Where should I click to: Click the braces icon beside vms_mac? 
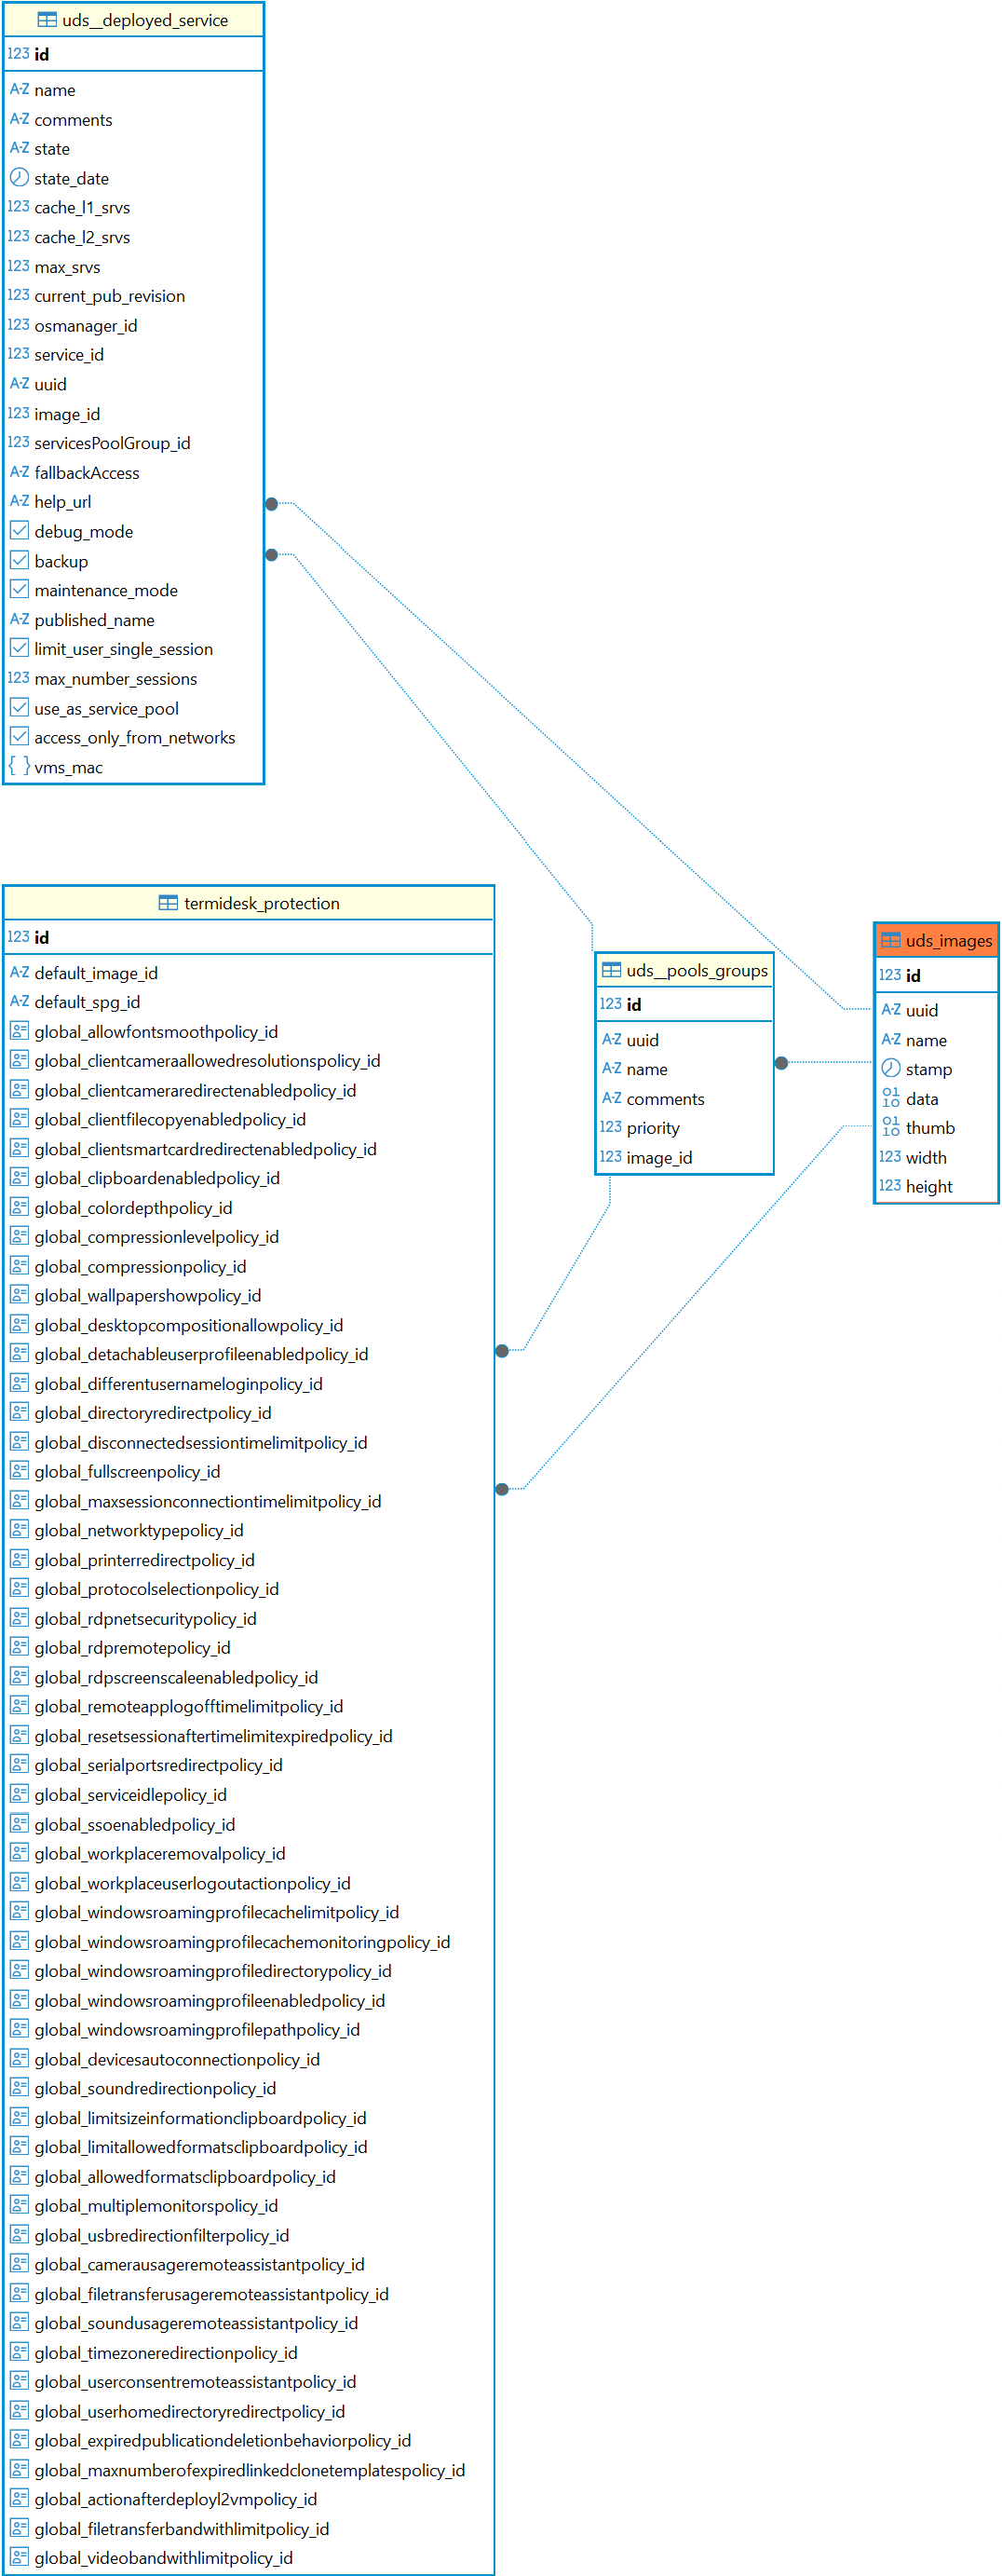pyautogui.click(x=19, y=767)
